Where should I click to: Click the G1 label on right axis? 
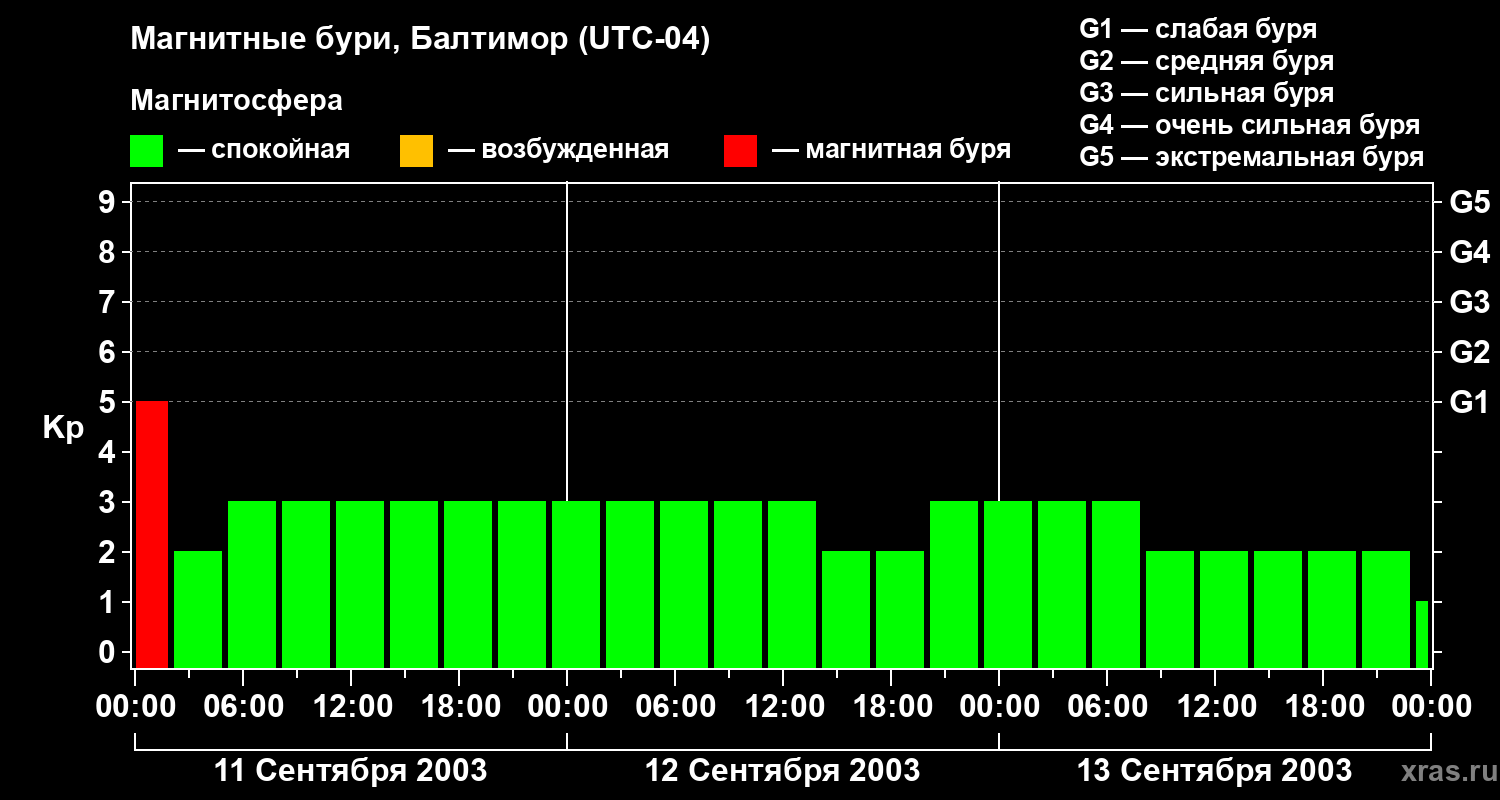(x=1470, y=402)
